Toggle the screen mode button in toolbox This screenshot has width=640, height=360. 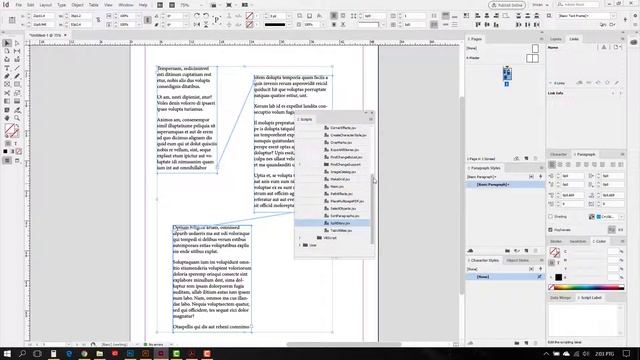coord(17,160)
